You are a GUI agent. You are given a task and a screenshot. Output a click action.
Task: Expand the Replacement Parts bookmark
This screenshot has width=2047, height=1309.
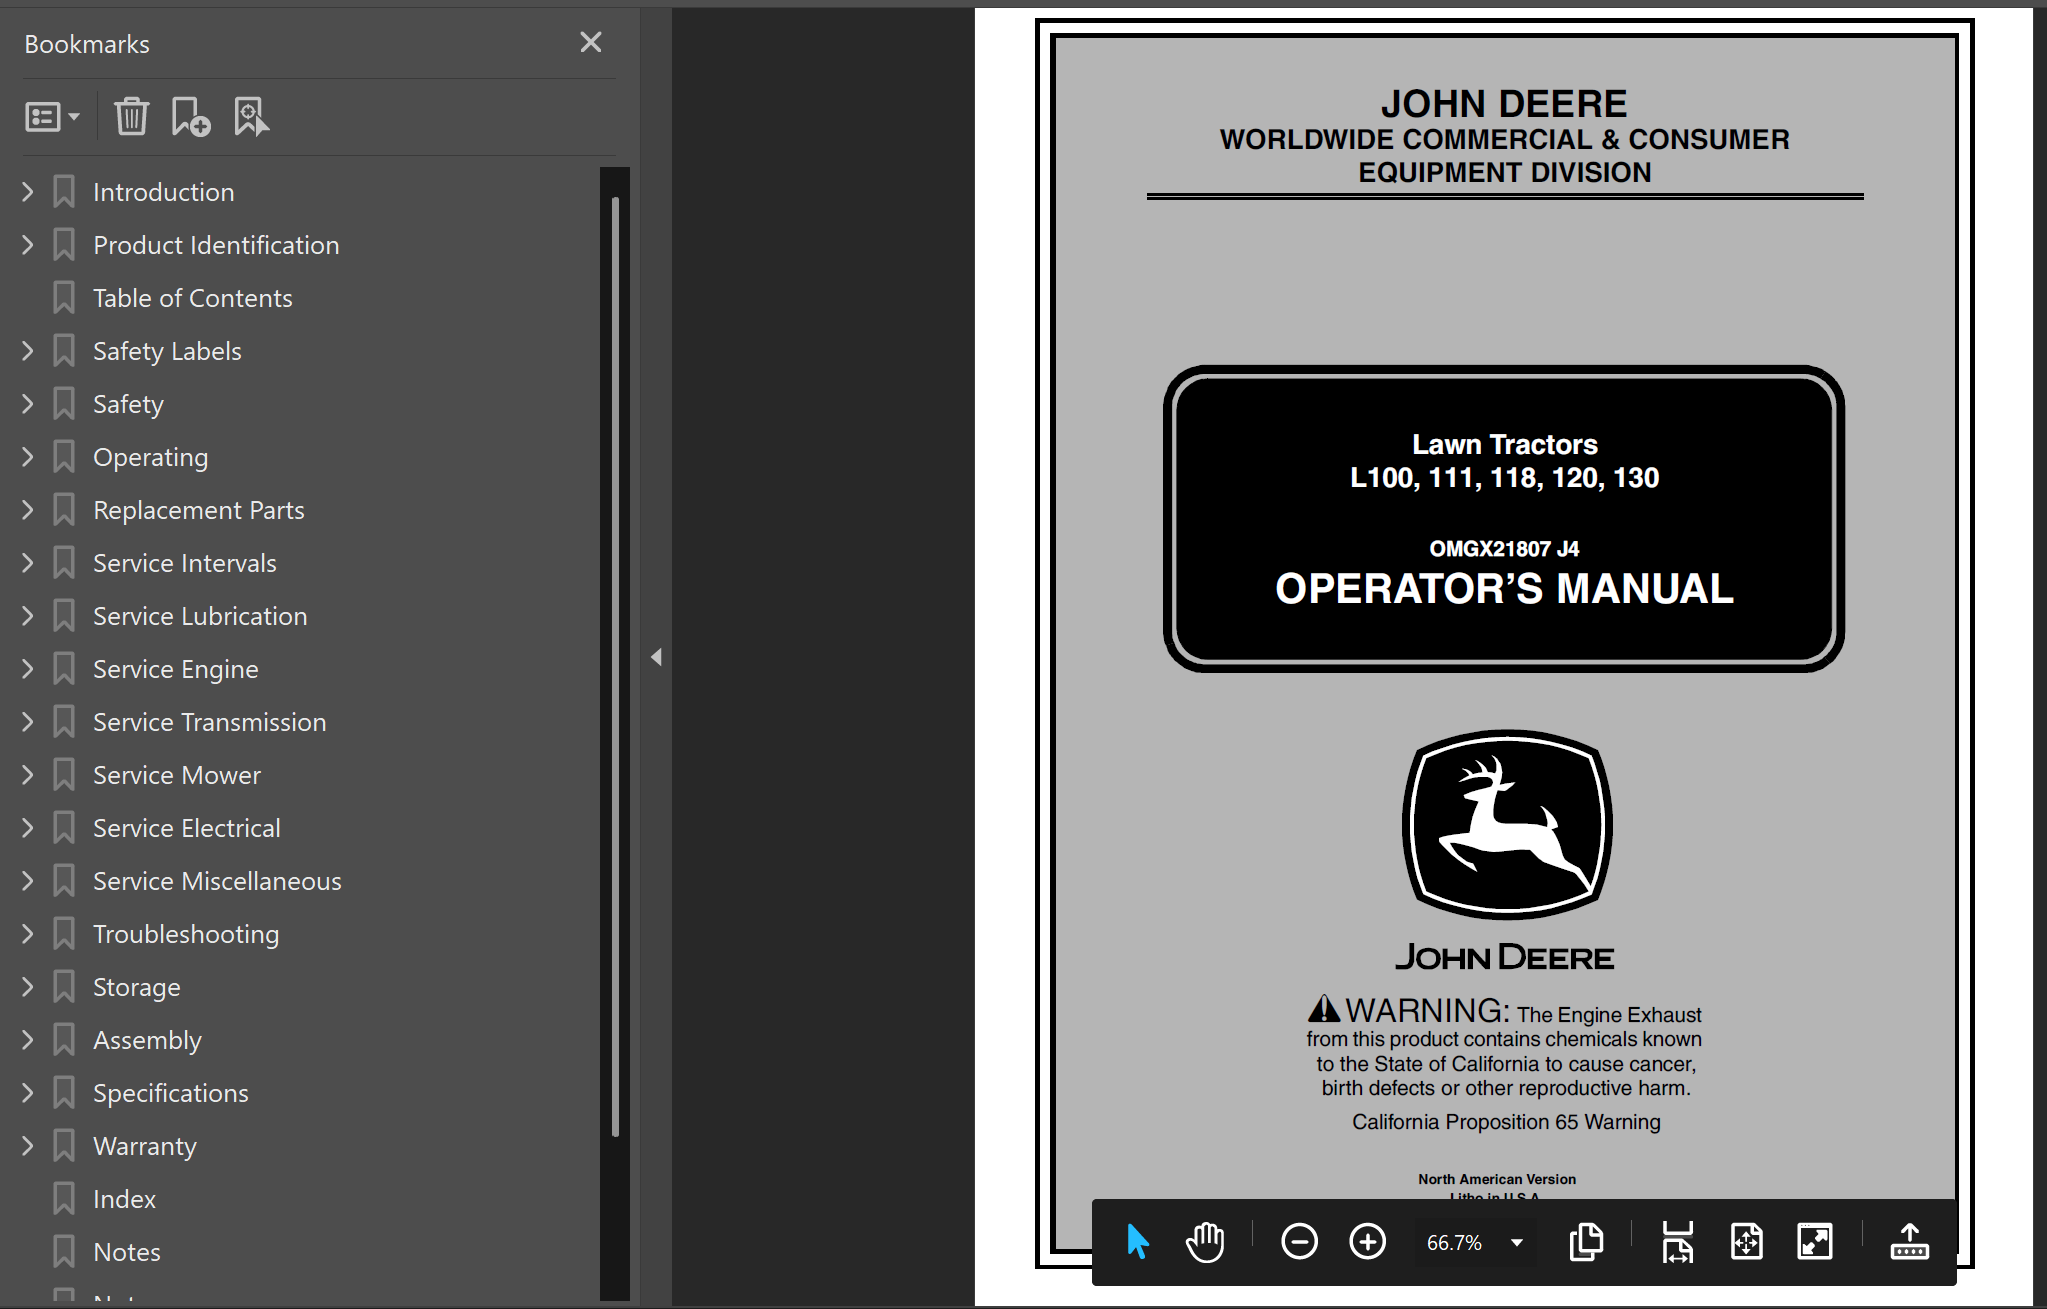28,510
